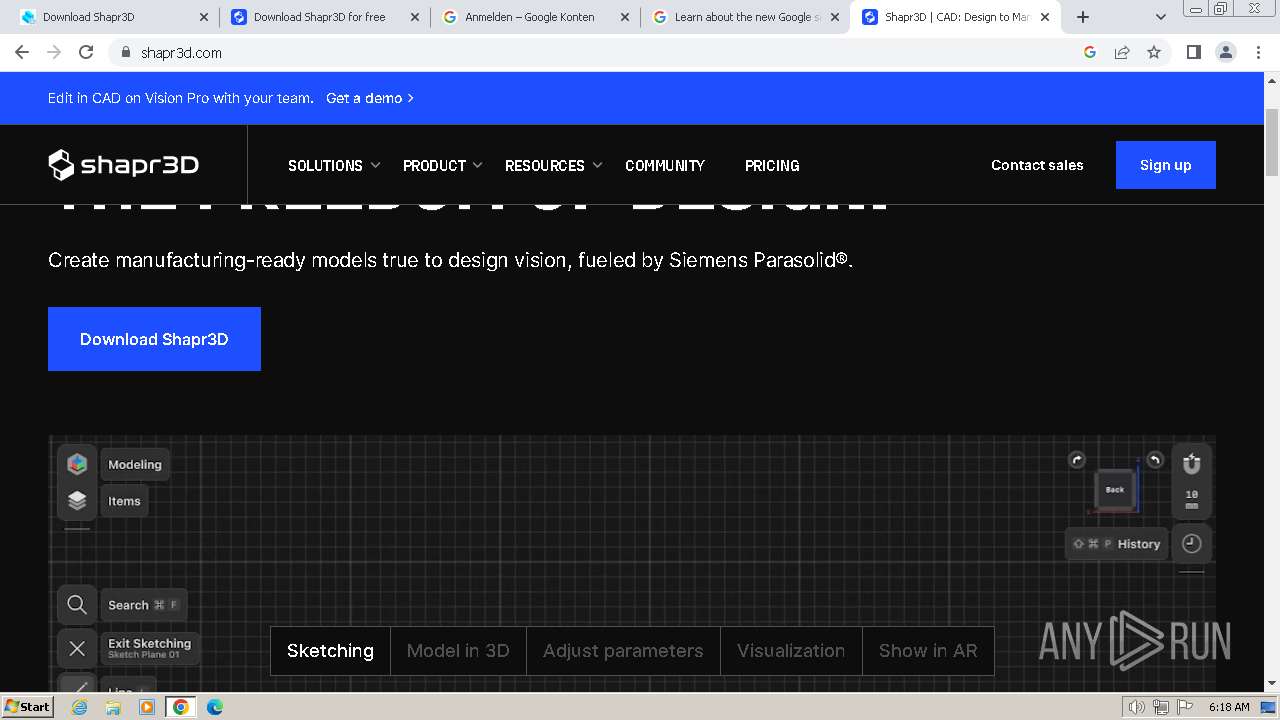Open the tab search chevron
The width and height of the screenshot is (1280, 720).
coord(1160,17)
